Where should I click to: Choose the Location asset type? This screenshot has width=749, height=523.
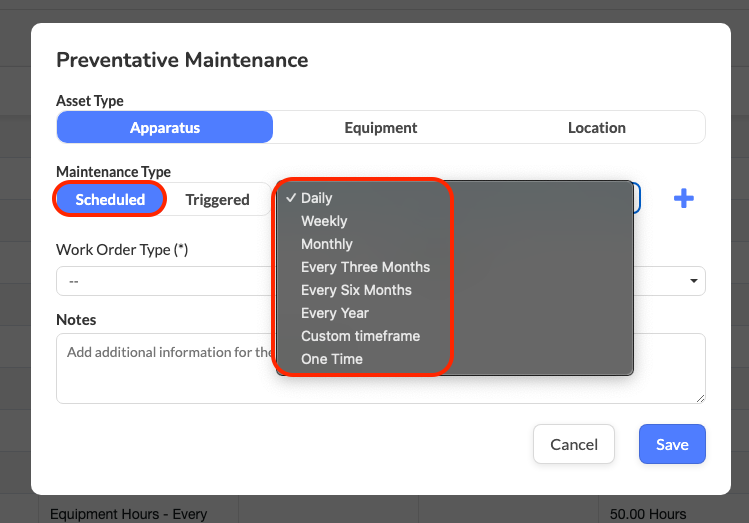pyautogui.click(x=596, y=127)
